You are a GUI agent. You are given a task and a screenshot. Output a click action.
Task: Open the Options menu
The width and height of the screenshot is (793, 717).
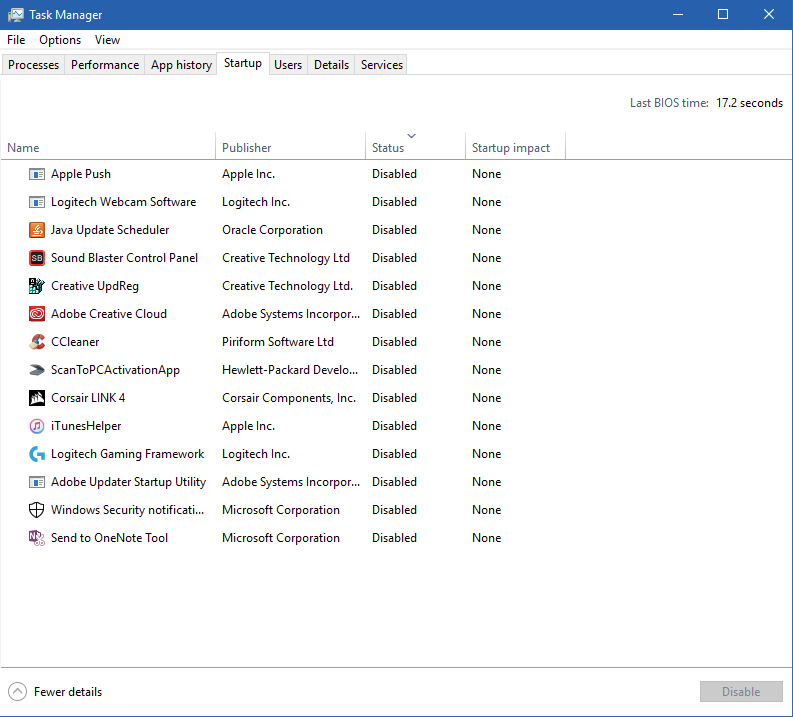coord(60,40)
